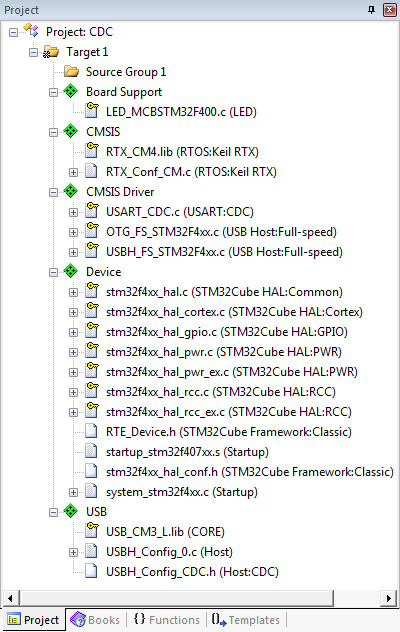Click the USB green diamond icon
The height and width of the screenshot is (632, 400).
pyautogui.click(x=71, y=511)
